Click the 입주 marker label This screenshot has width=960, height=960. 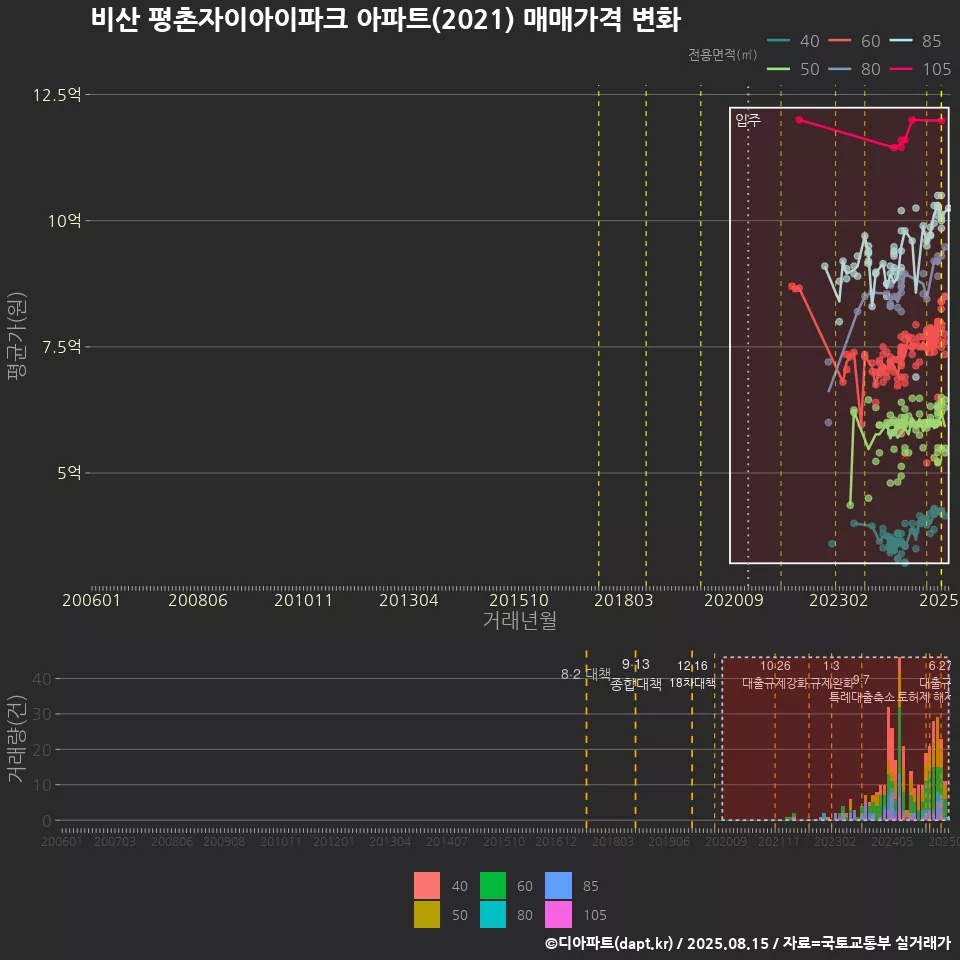748,121
